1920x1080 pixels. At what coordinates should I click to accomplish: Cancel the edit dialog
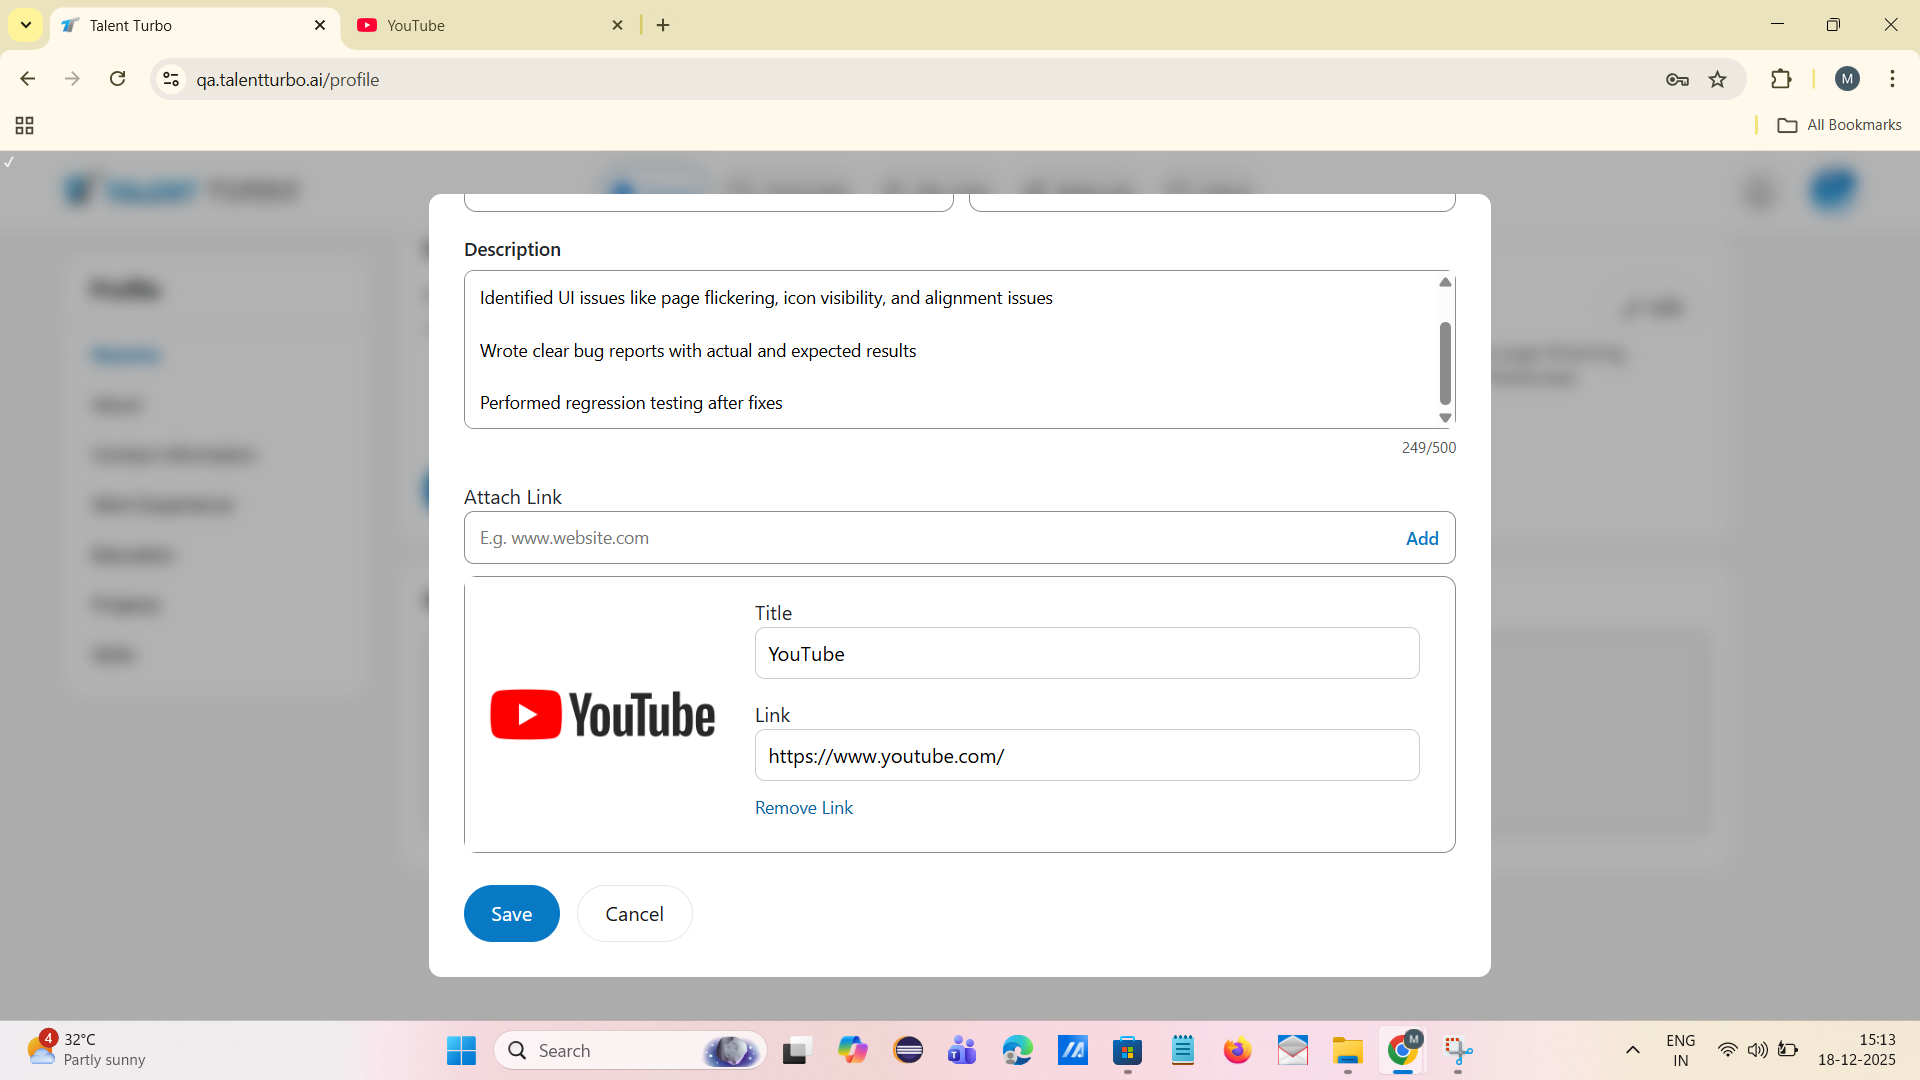pyautogui.click(x=635, y=913)
